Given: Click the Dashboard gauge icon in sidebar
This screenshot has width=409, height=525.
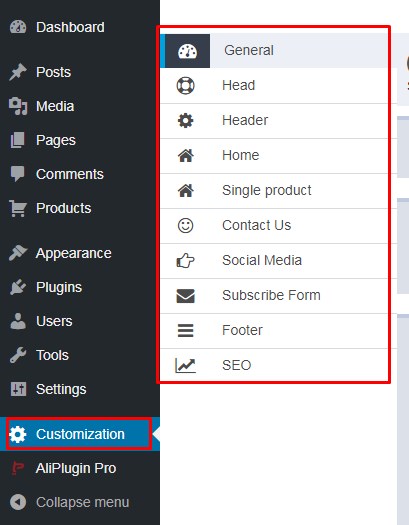Looking at the screenshot, I should pyautogui.click(x=18, y=27).
